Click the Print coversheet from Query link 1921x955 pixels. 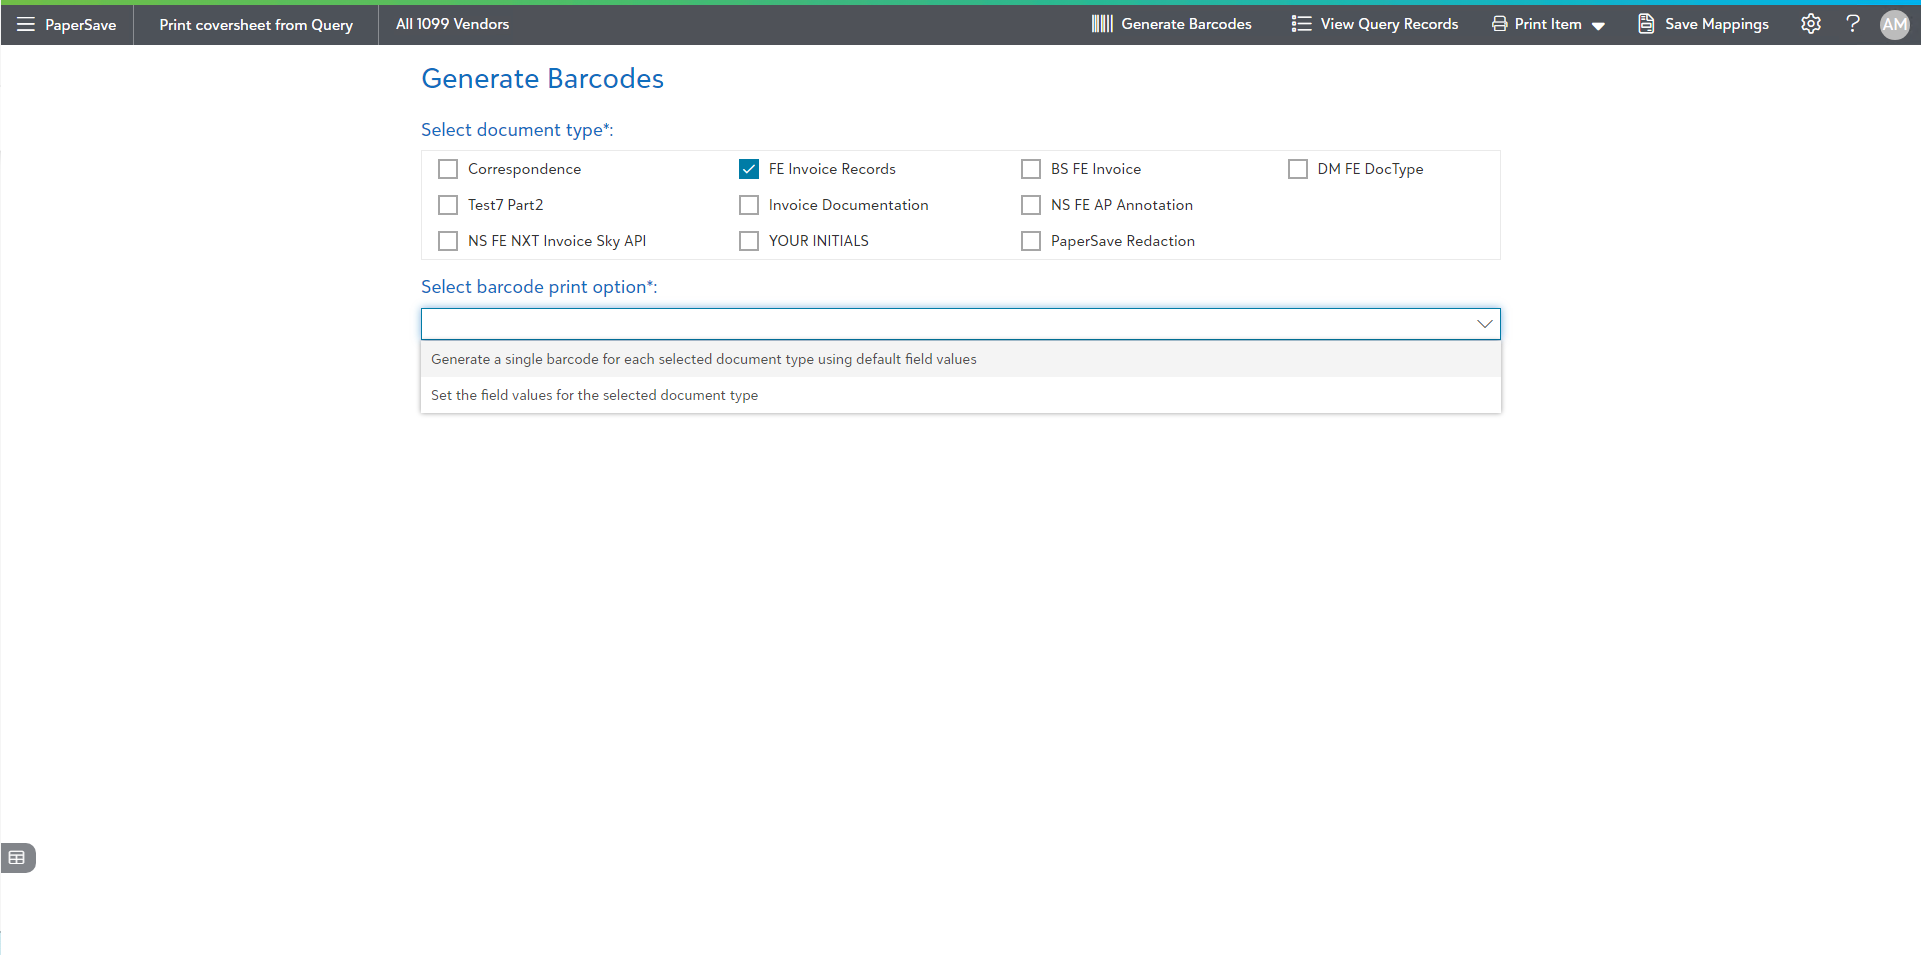256,25
